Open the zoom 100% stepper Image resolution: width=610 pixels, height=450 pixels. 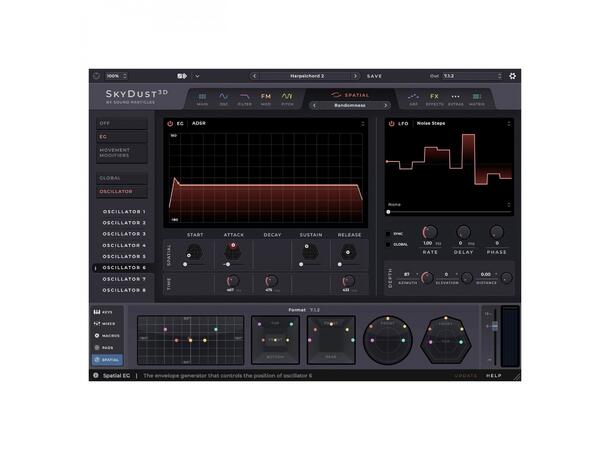coord(125,76)
